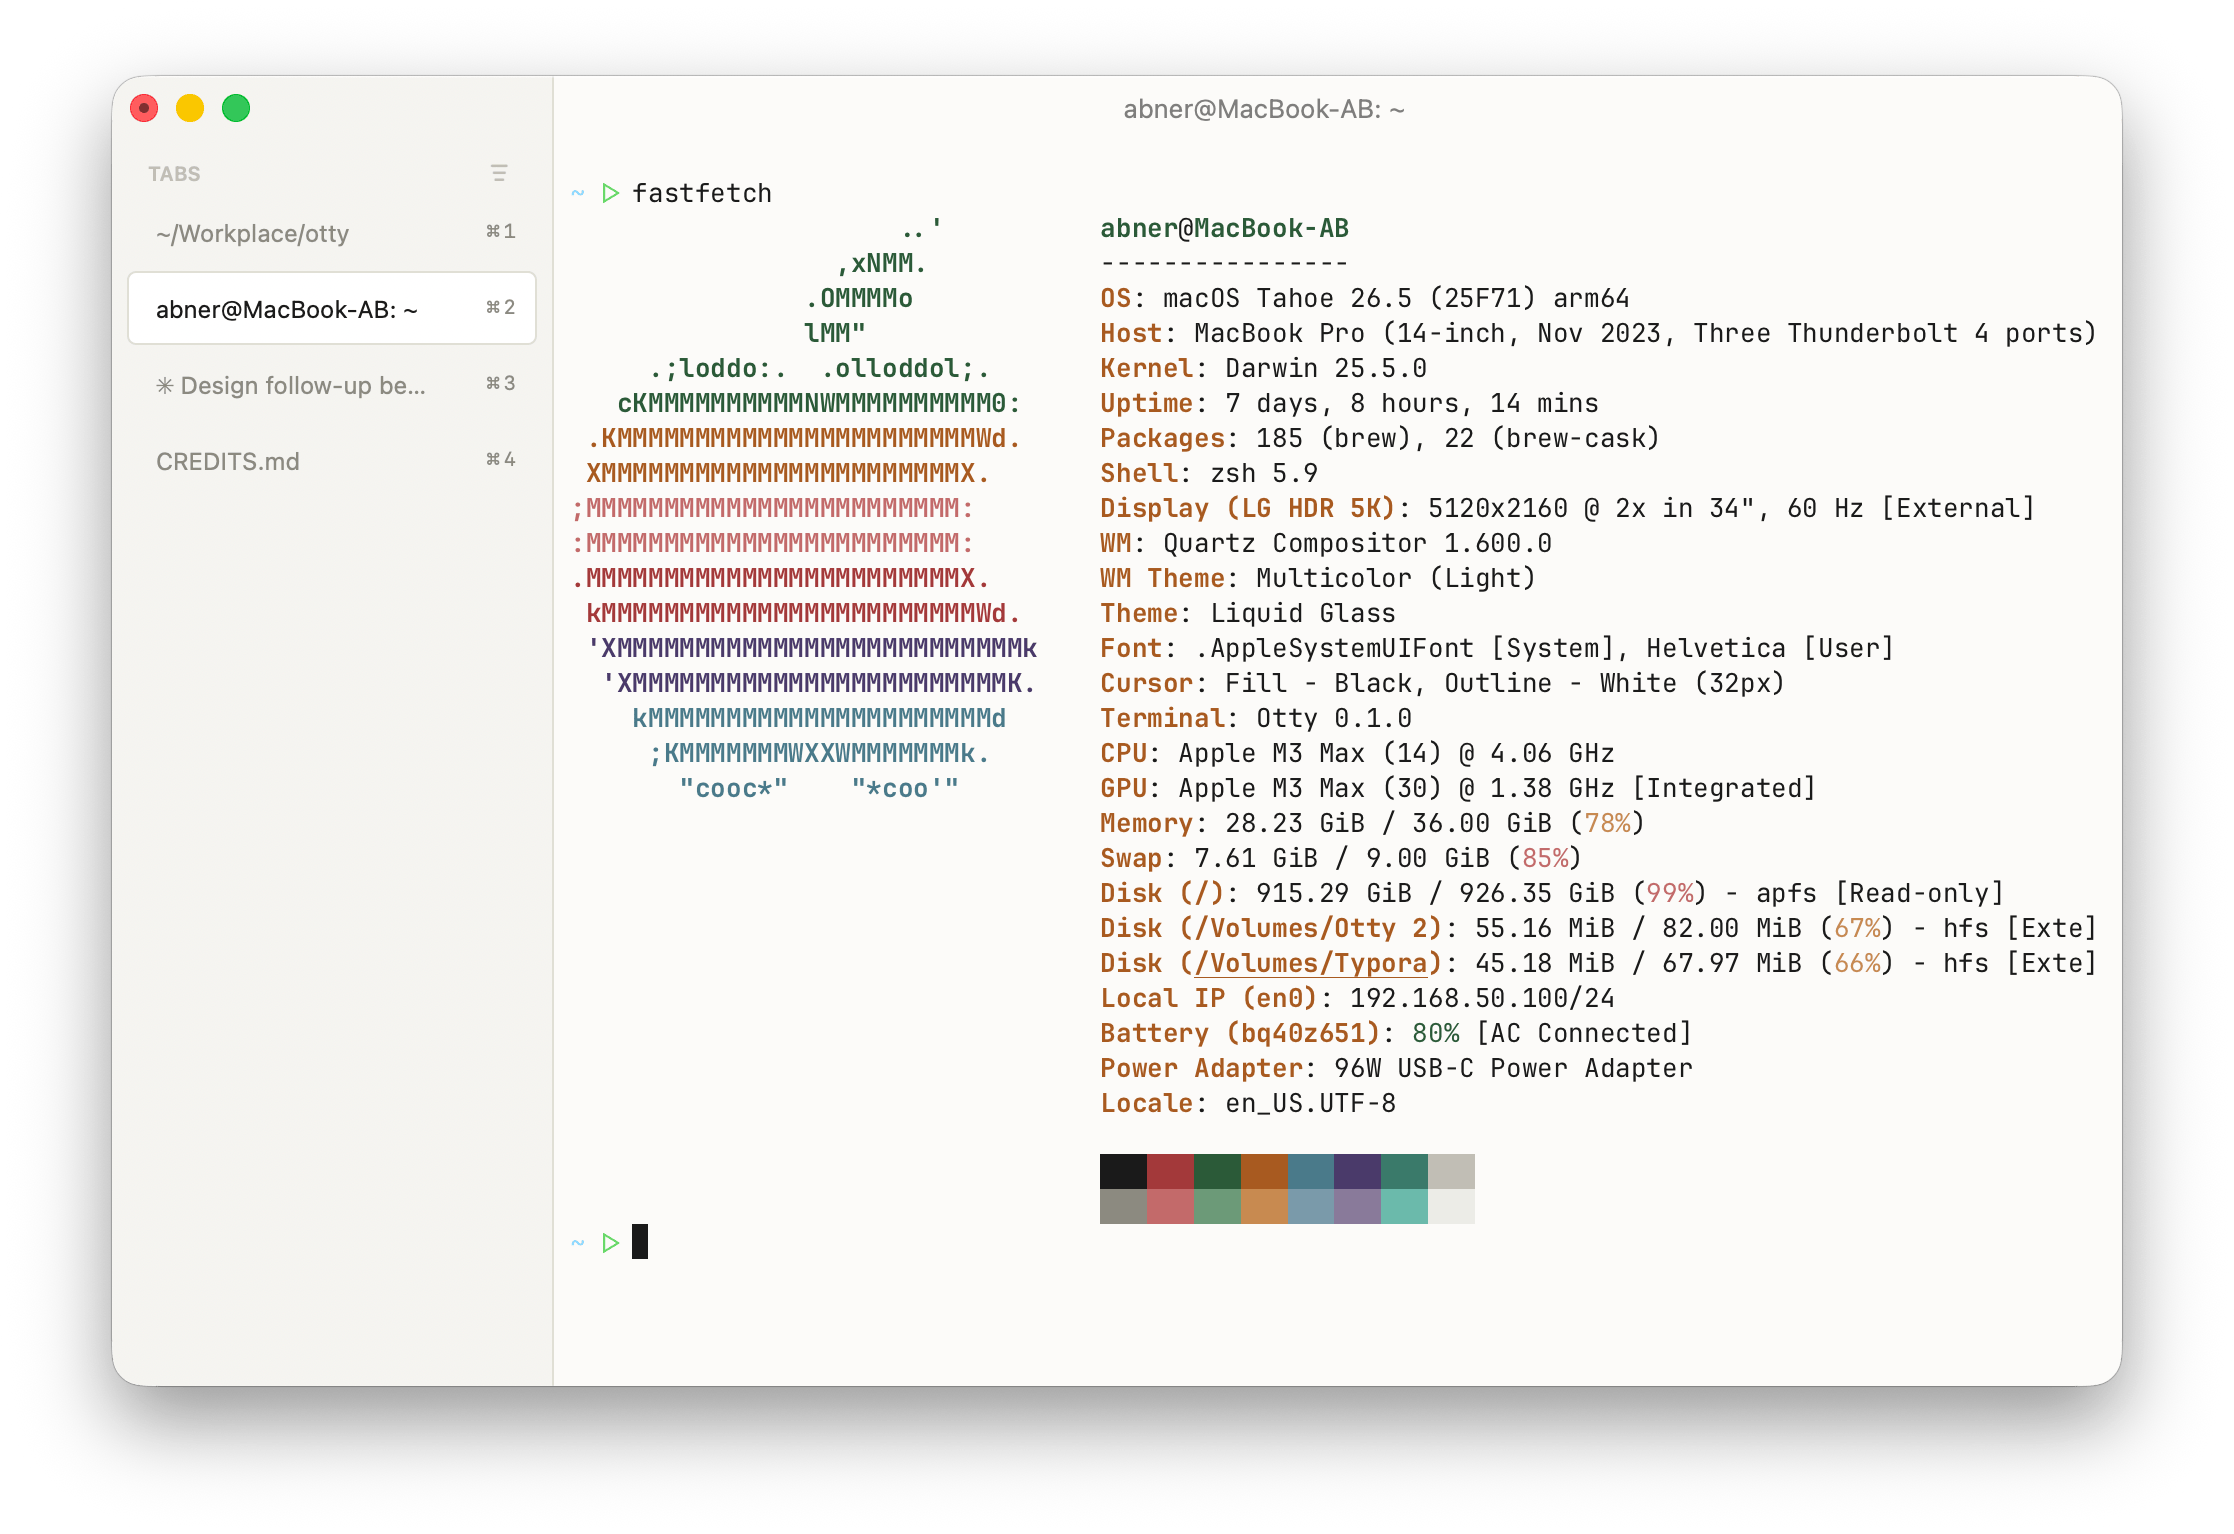Click 'Local IP (en0)' address line

[1357, 998]
